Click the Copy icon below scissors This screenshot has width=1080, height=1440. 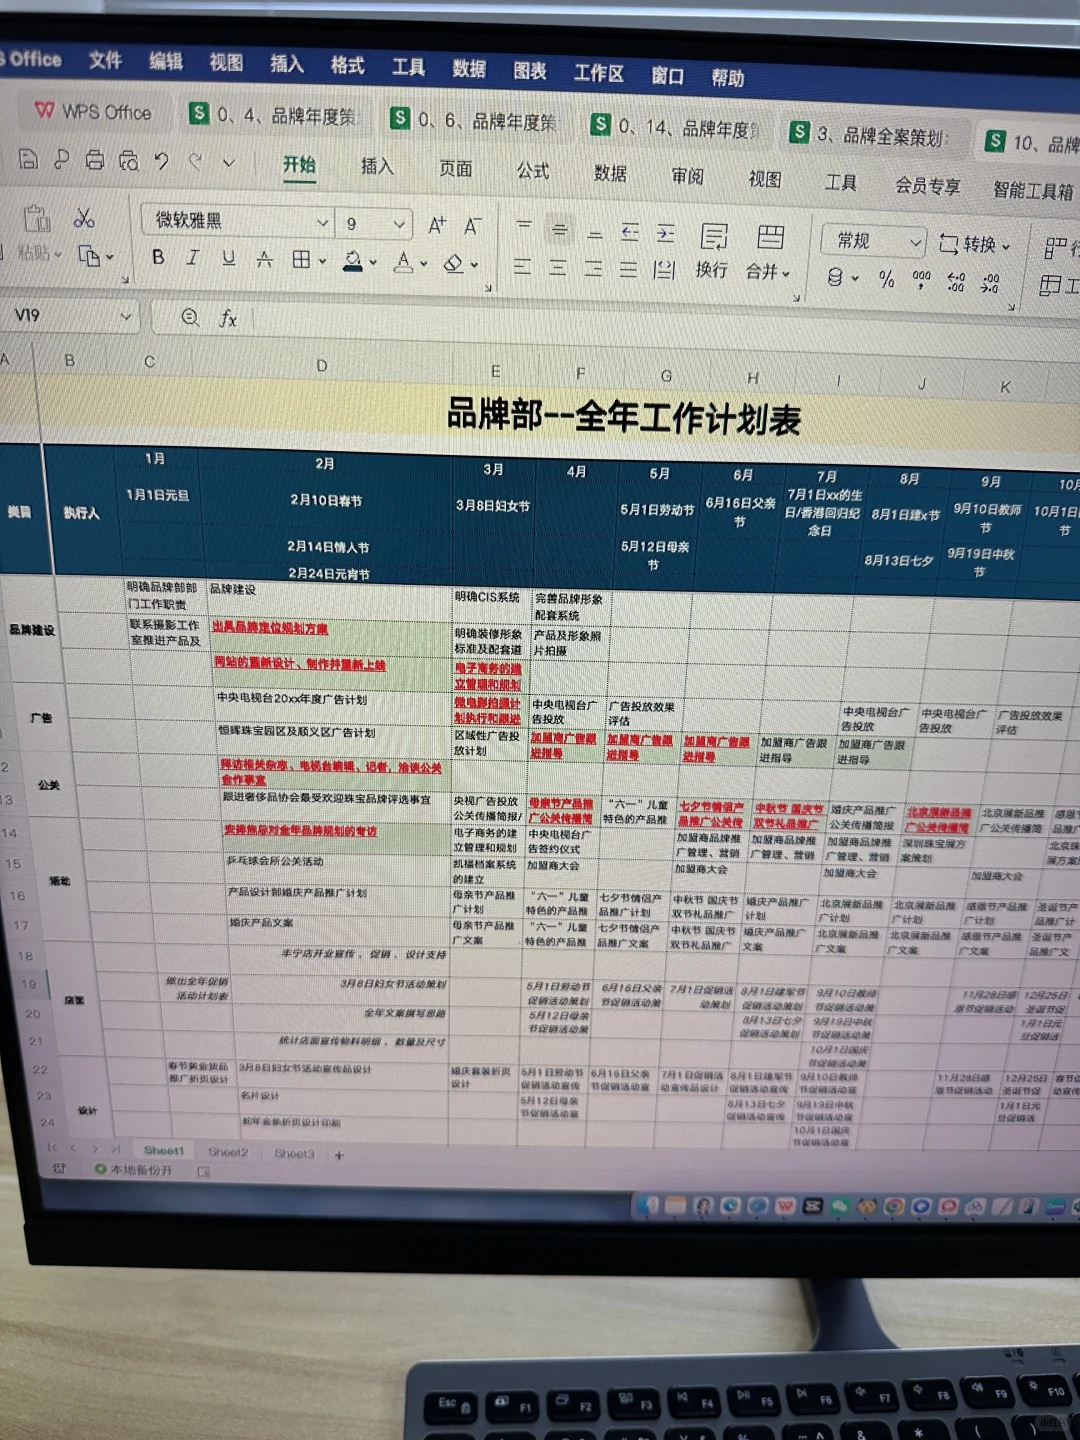coord(89,256)
